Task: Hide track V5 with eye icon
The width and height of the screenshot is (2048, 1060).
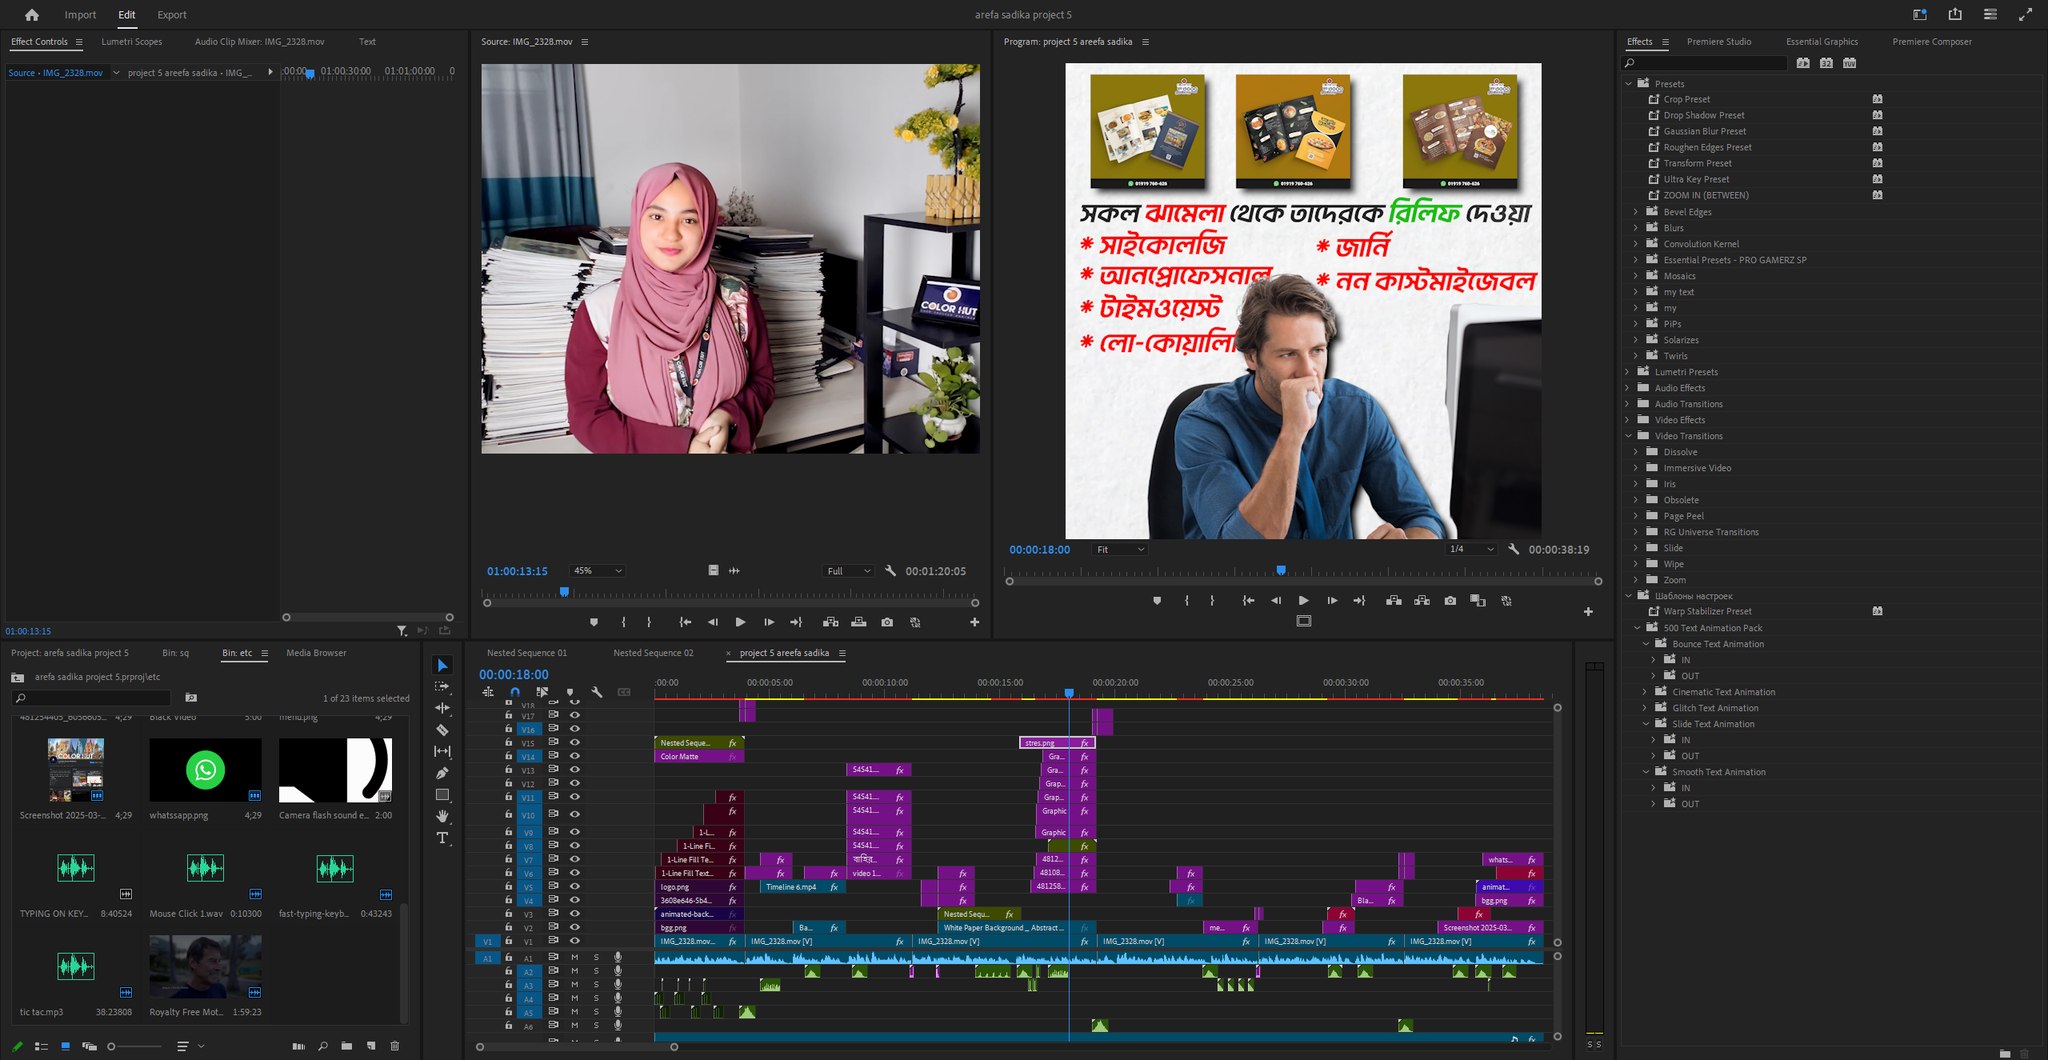Action: coord(575,887)
